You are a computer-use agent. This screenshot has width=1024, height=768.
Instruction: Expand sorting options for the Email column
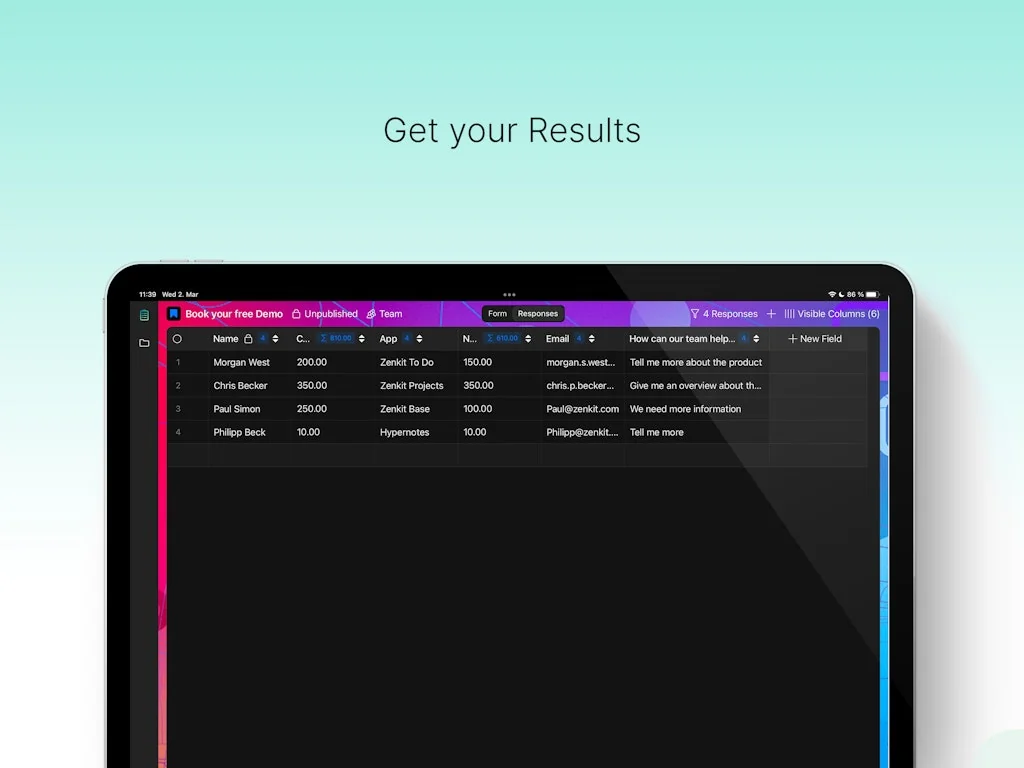coord(592,339)
